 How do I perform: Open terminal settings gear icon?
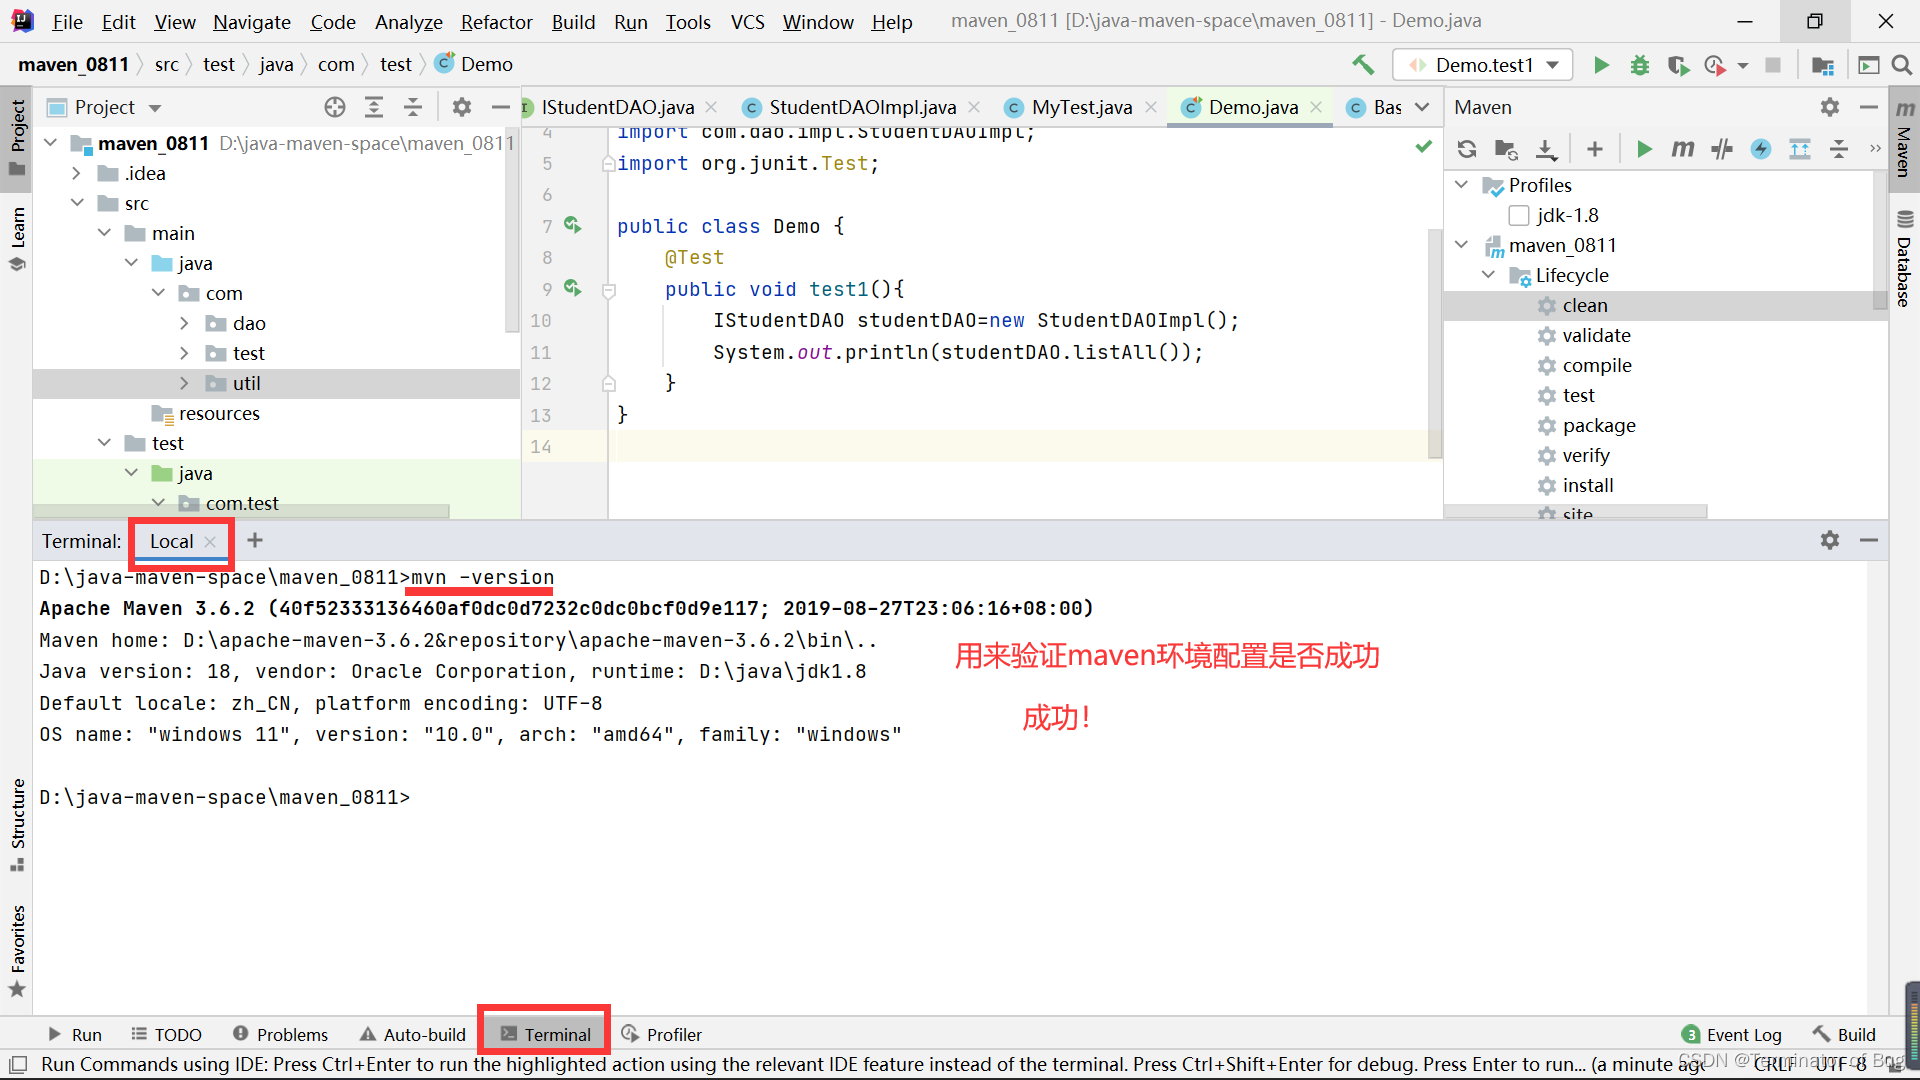click(x=1830, y=540)
